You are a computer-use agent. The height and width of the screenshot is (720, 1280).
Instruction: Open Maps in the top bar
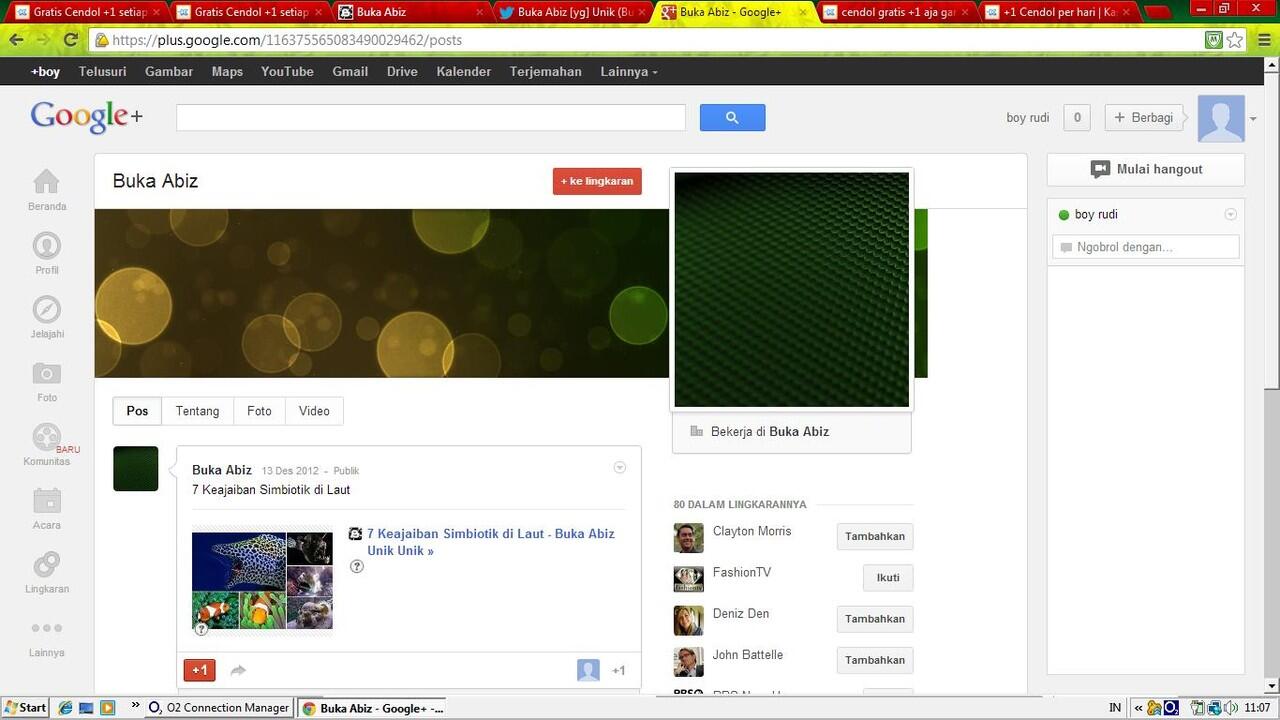click(x=227, y=71)
